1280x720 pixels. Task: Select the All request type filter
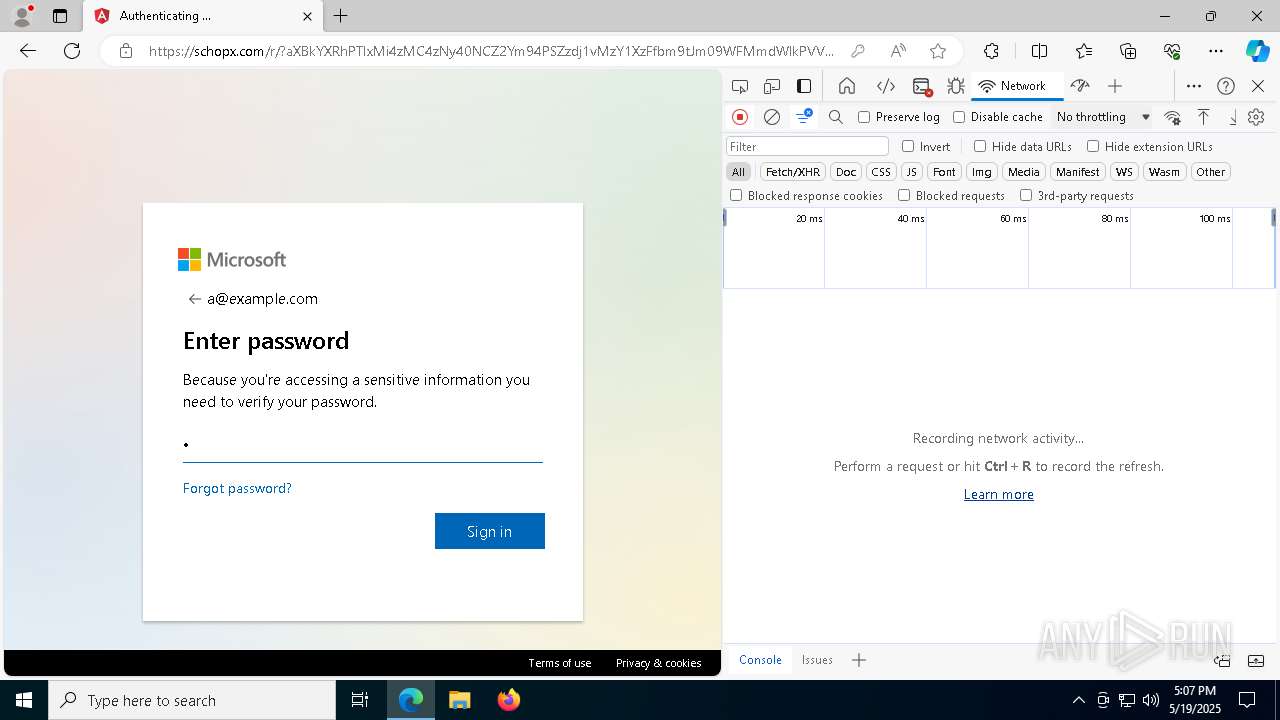[738, 172]
